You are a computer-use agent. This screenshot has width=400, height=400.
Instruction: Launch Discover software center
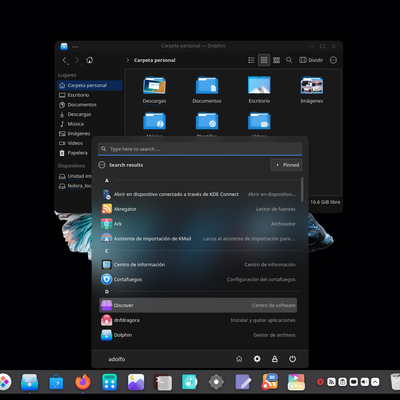tap(198, 305)
